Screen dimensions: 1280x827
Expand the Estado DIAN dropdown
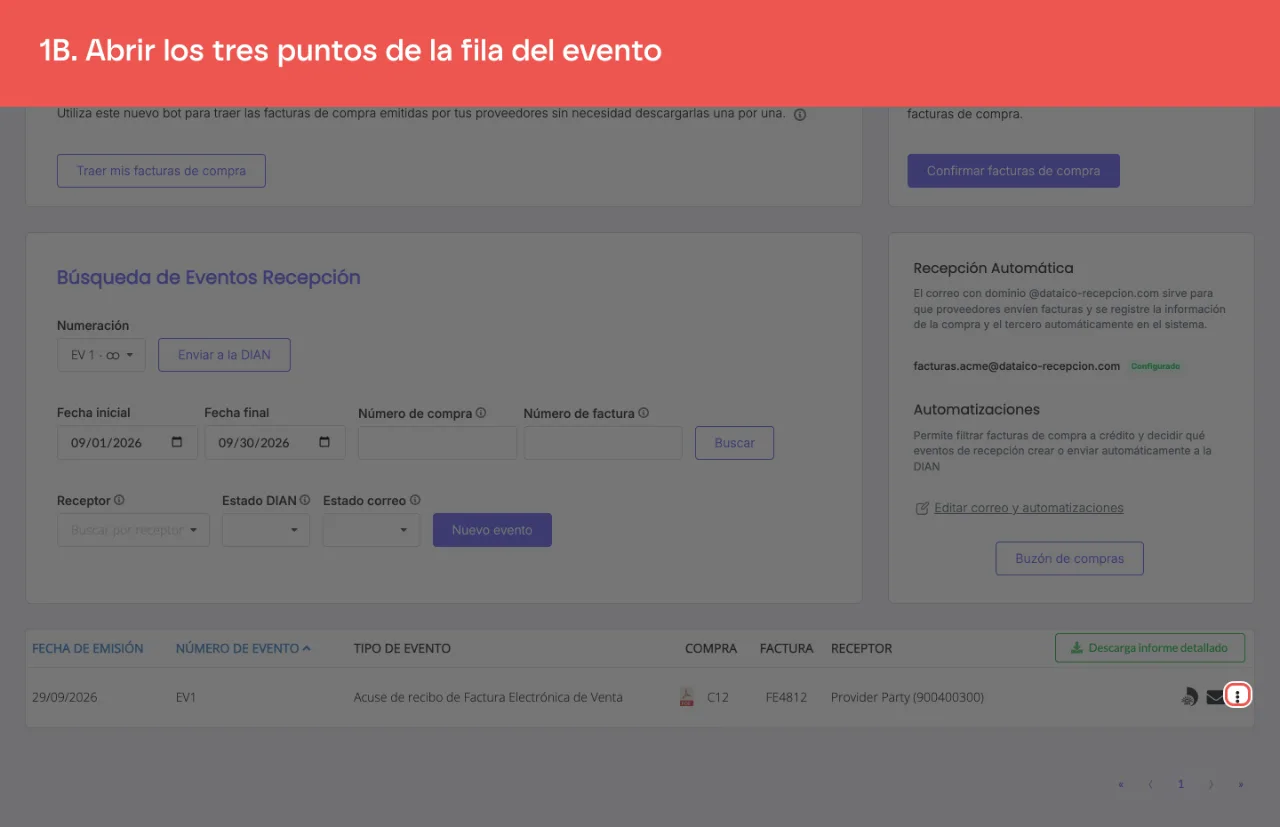coord(266,530)
